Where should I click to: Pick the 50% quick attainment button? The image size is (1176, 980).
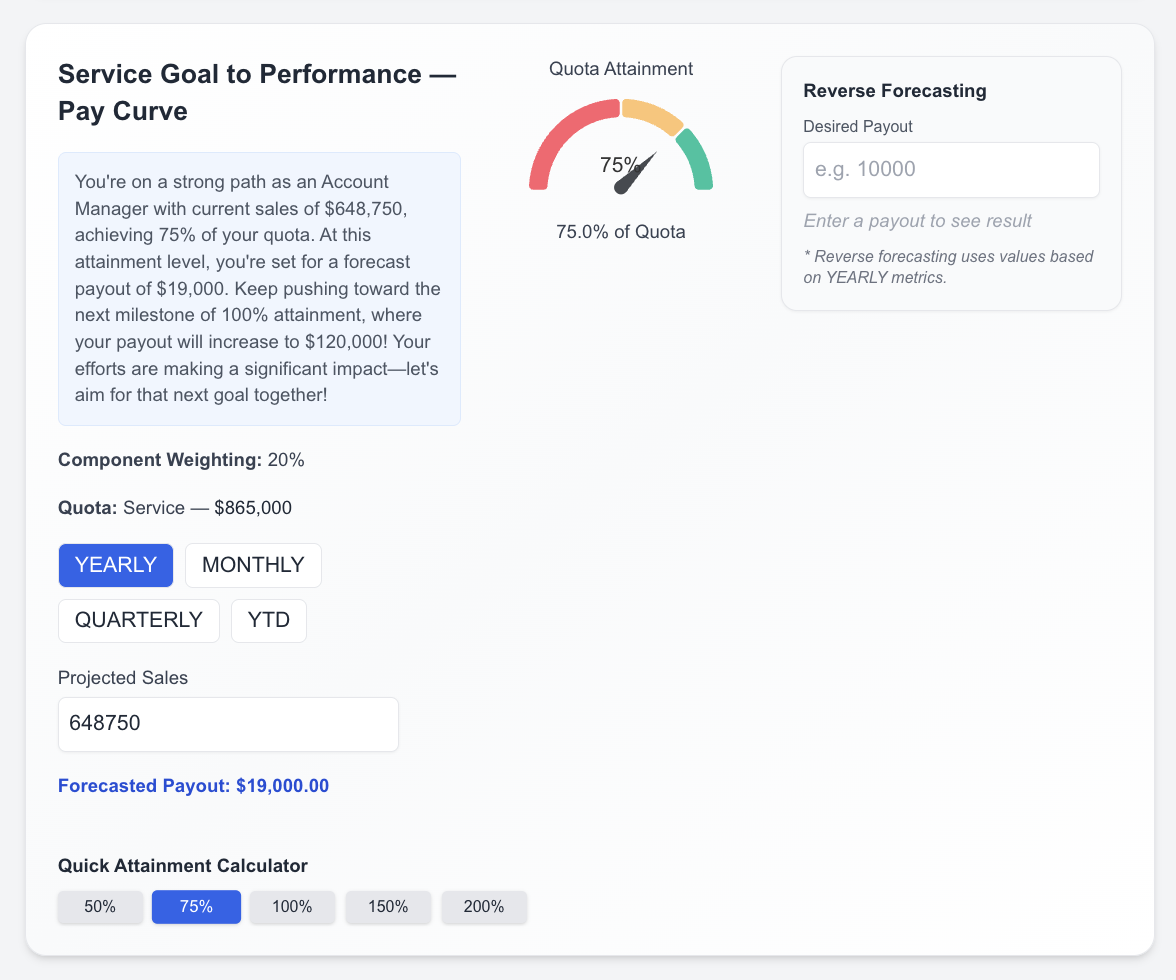click(x=100, y=907)
